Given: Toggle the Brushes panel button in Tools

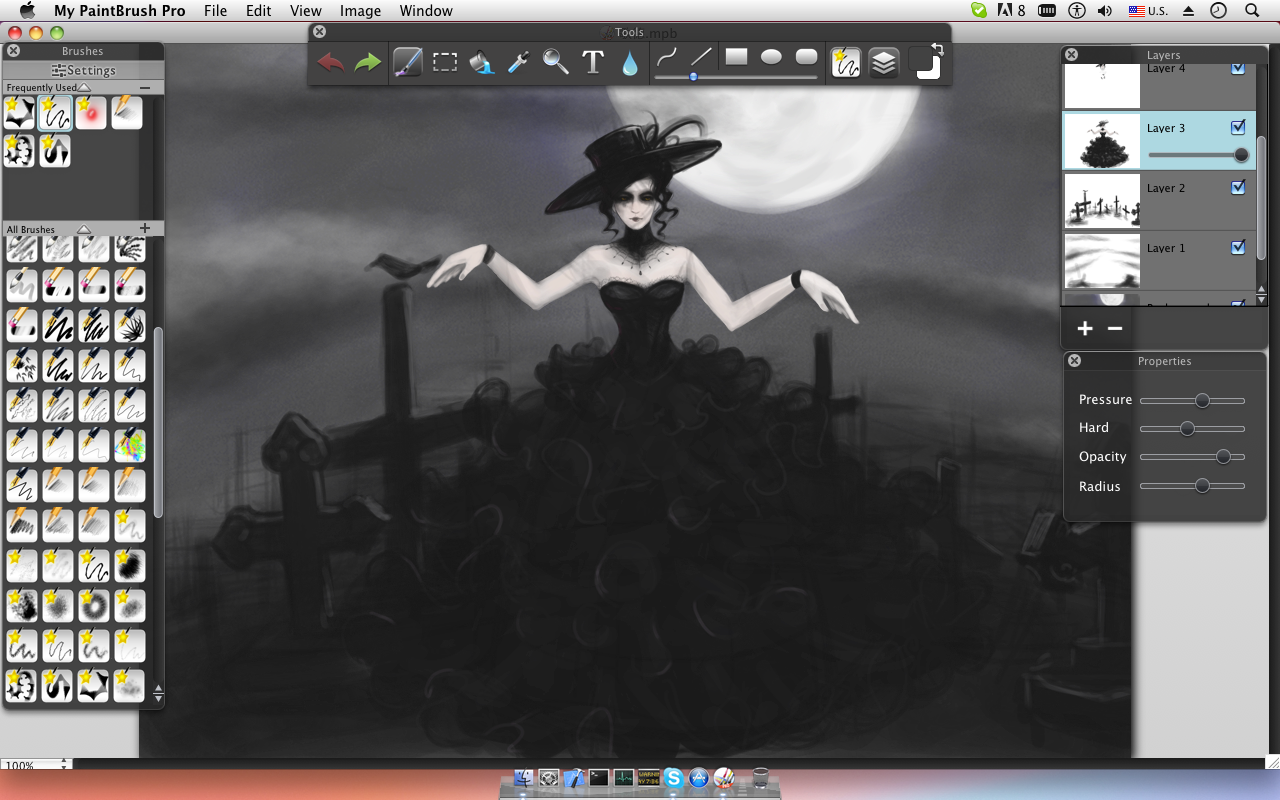Looking at the screenshot, I should tap(846, 63).
